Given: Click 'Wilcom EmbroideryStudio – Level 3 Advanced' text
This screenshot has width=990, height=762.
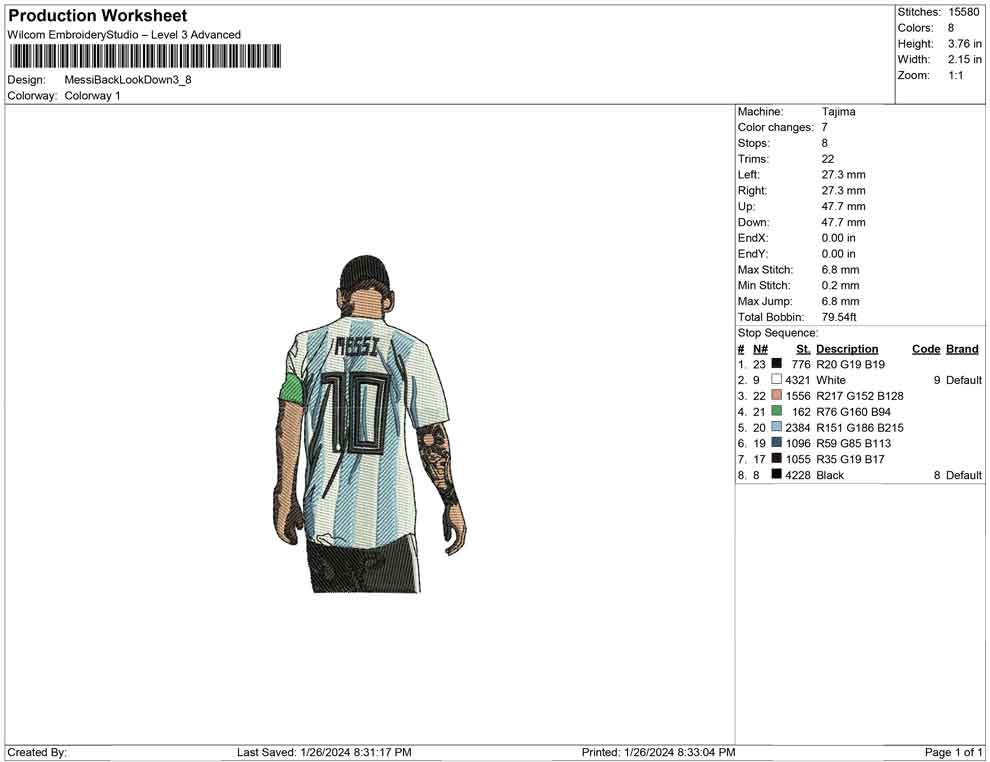Looking at the screenshot, I should coord(124,35).
